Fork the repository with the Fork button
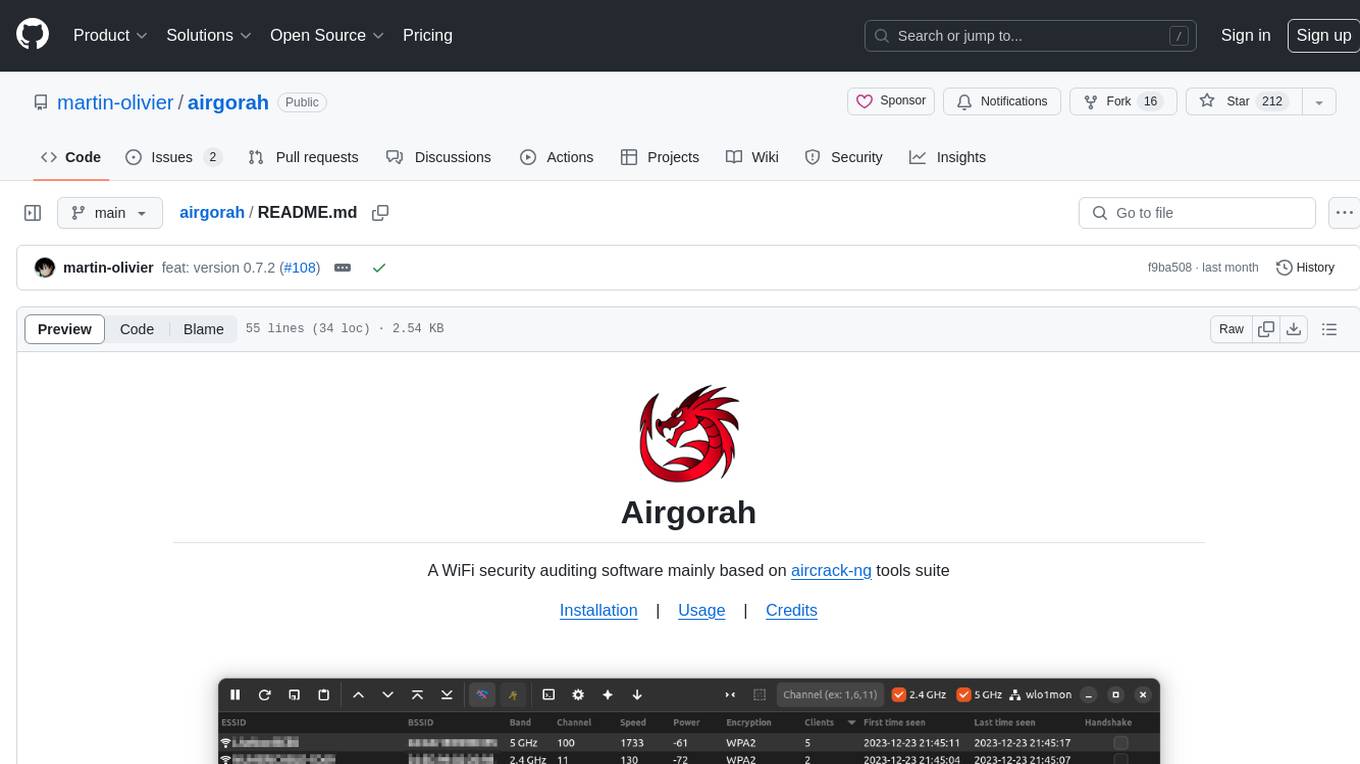The height and width of the screenshot is (764, 1360). click(x=1123, y=101)
